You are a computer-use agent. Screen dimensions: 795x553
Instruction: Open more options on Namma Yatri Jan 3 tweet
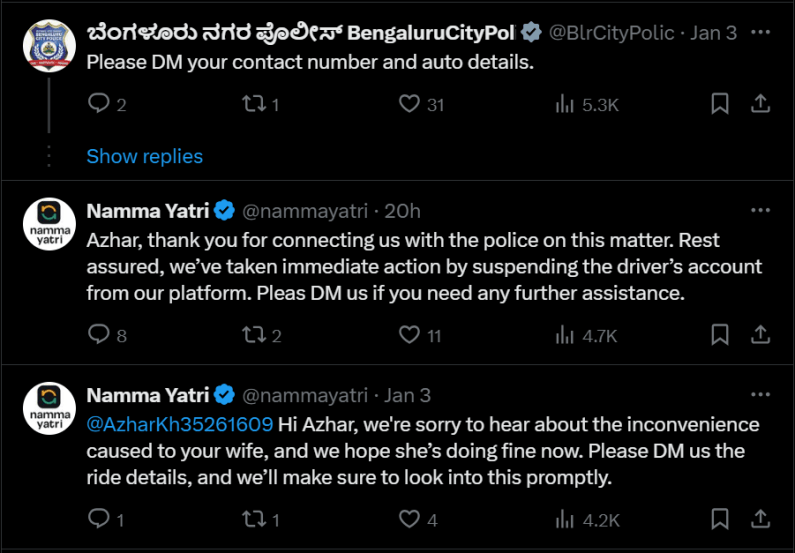[x=760, y=395]
